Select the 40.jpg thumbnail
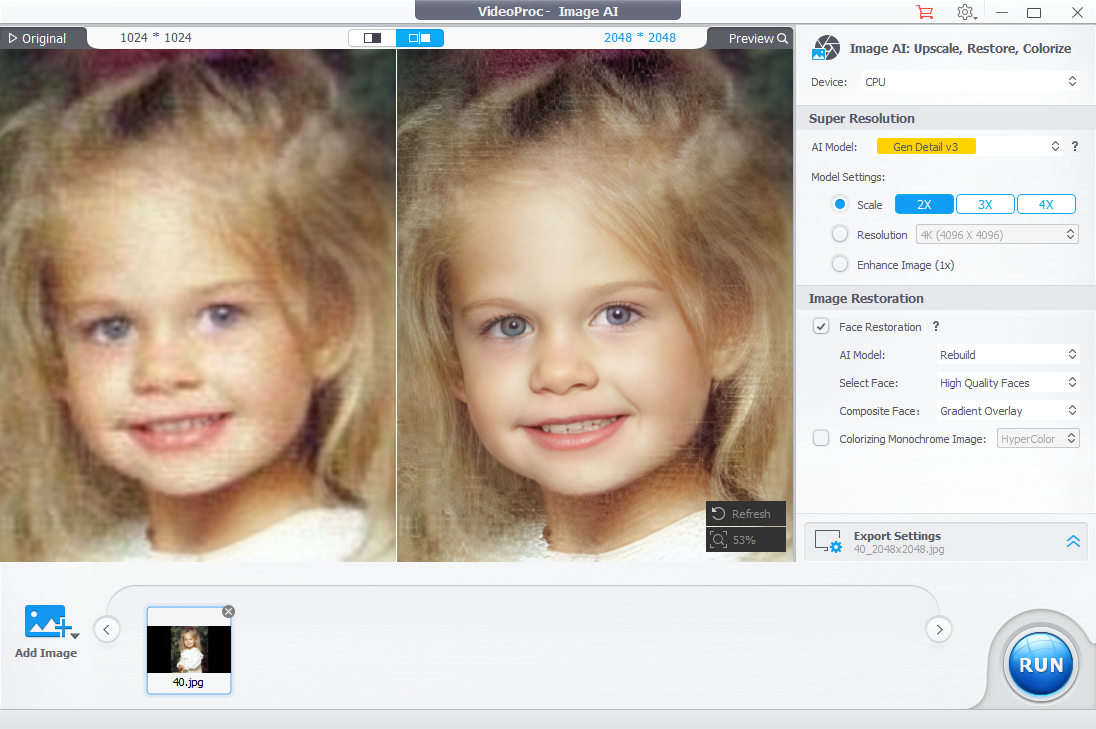This screenshot has height=729, width=1096. coord(189,650)
